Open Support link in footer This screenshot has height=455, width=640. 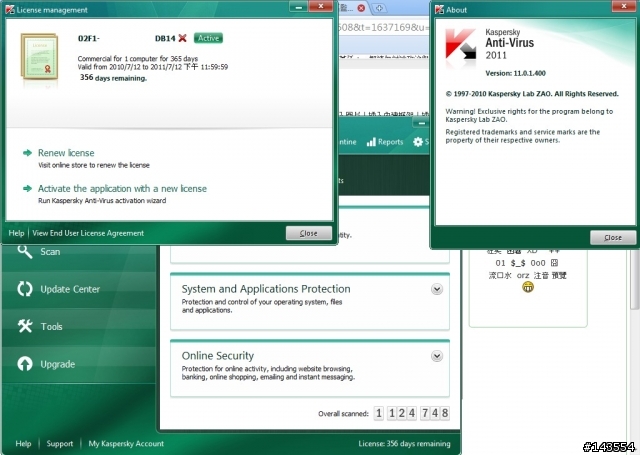[60, 444]
